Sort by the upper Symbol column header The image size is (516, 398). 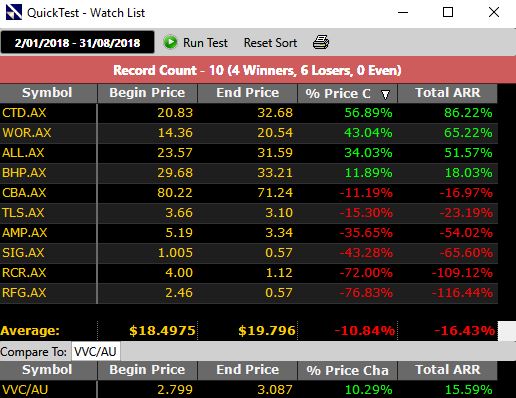[x=48, y=93]
